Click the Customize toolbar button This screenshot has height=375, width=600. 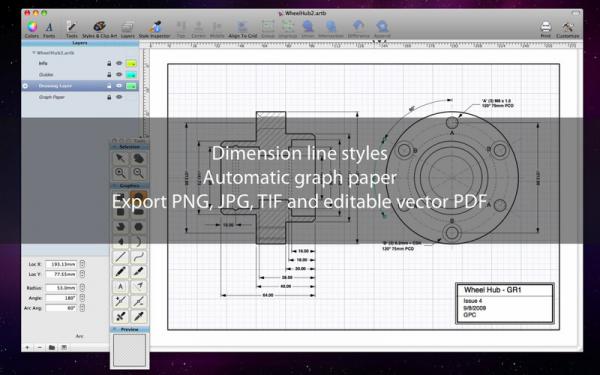[x=567, y=29]
